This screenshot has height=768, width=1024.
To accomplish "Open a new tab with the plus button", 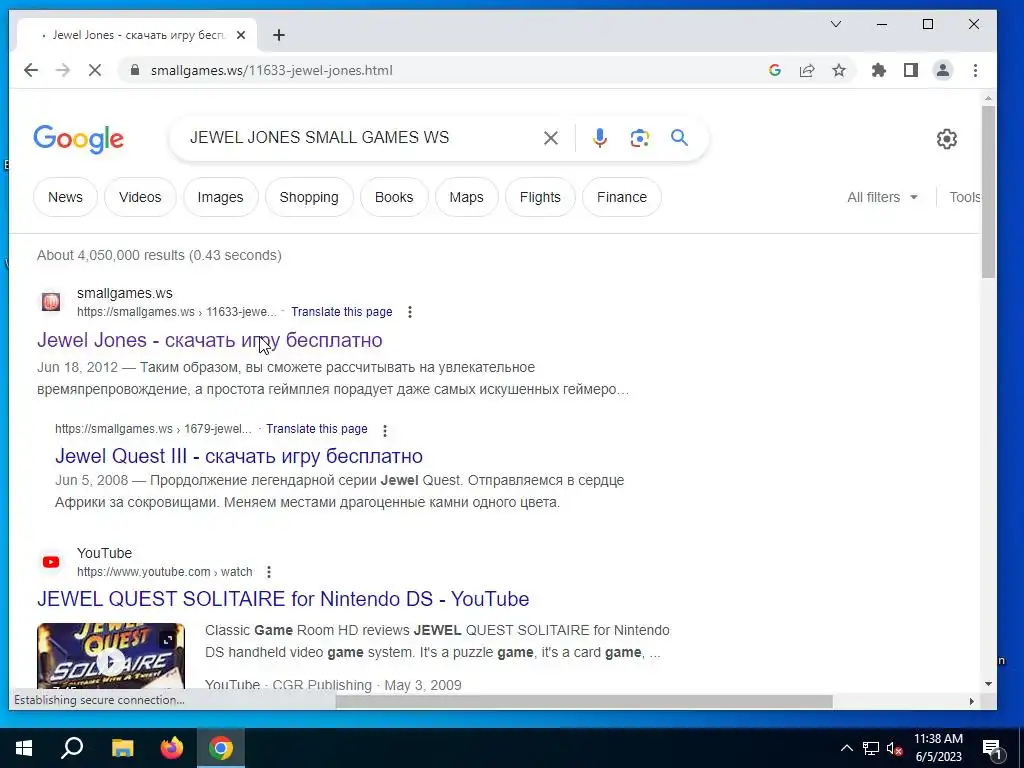I will click(x=279, y=35).
